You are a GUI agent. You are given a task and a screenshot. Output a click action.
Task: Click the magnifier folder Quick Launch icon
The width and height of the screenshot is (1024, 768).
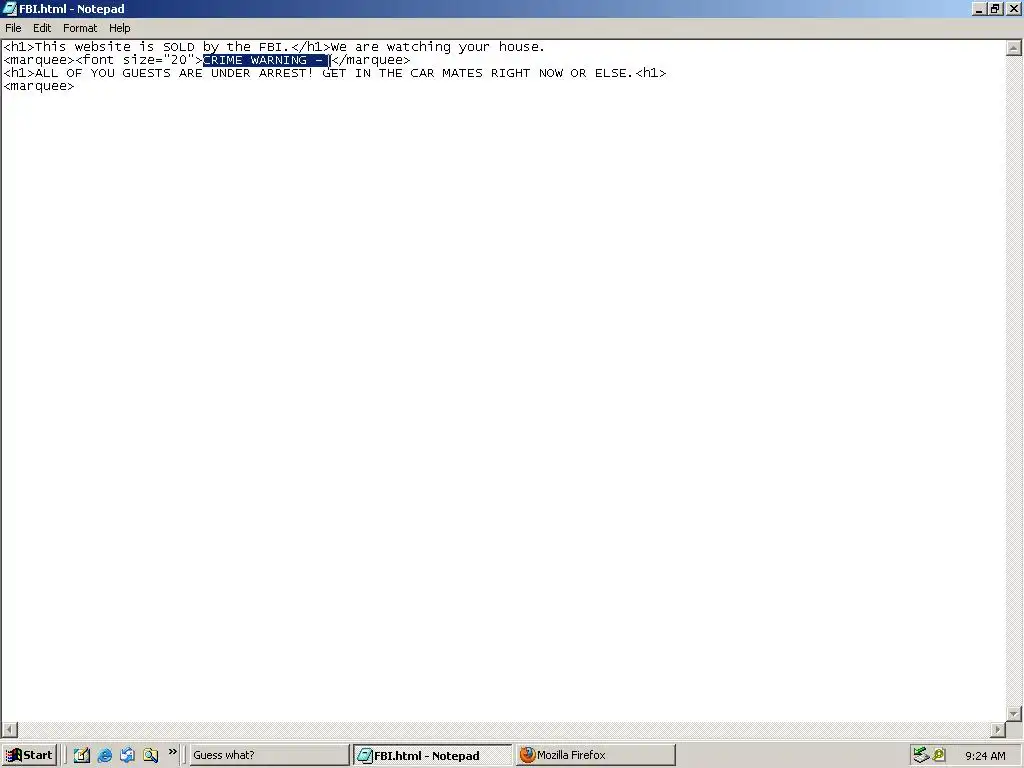[x=151, y=755]
